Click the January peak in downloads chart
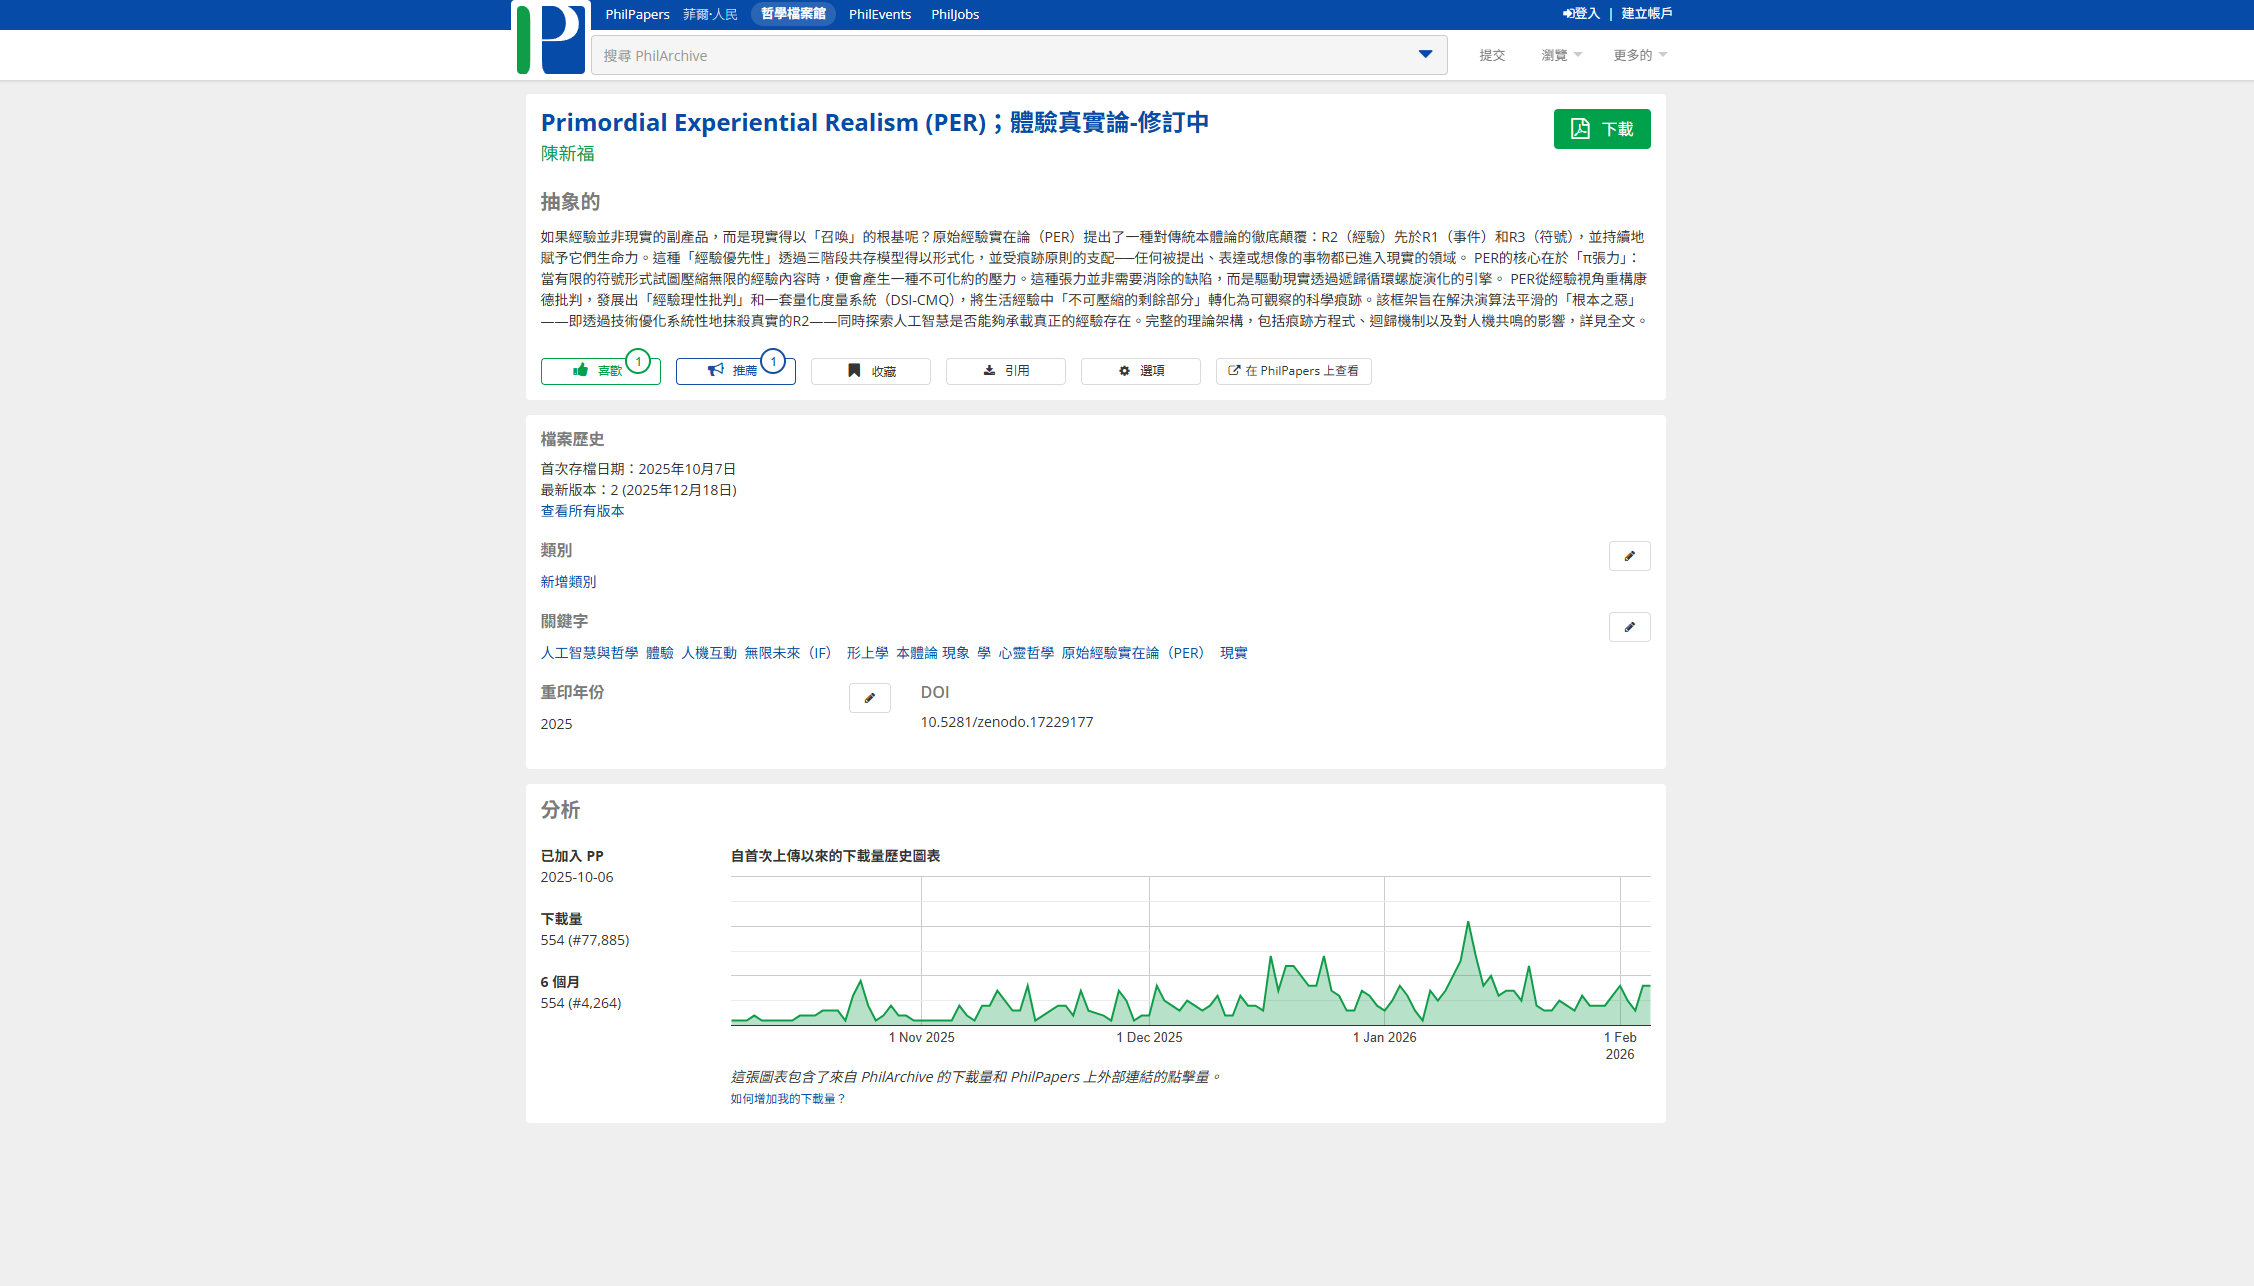This screenshot has width=2254, height=1286. pos(1468,924)
